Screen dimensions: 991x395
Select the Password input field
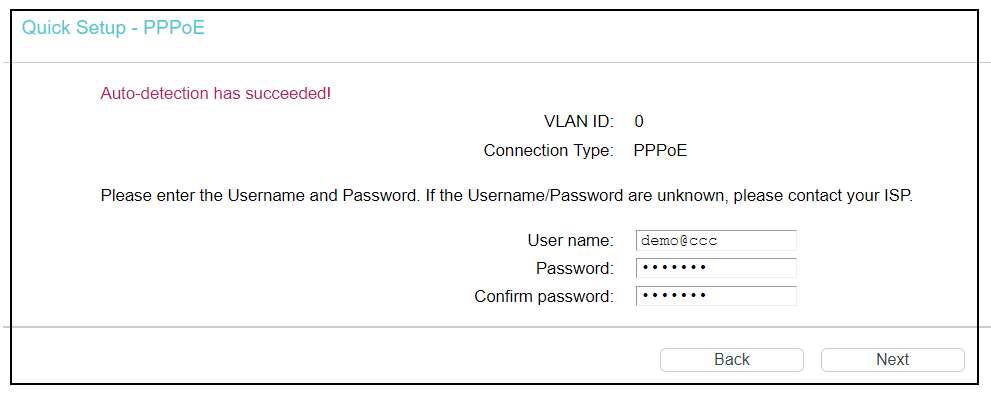pyautogui.click(x=716, y=268)
